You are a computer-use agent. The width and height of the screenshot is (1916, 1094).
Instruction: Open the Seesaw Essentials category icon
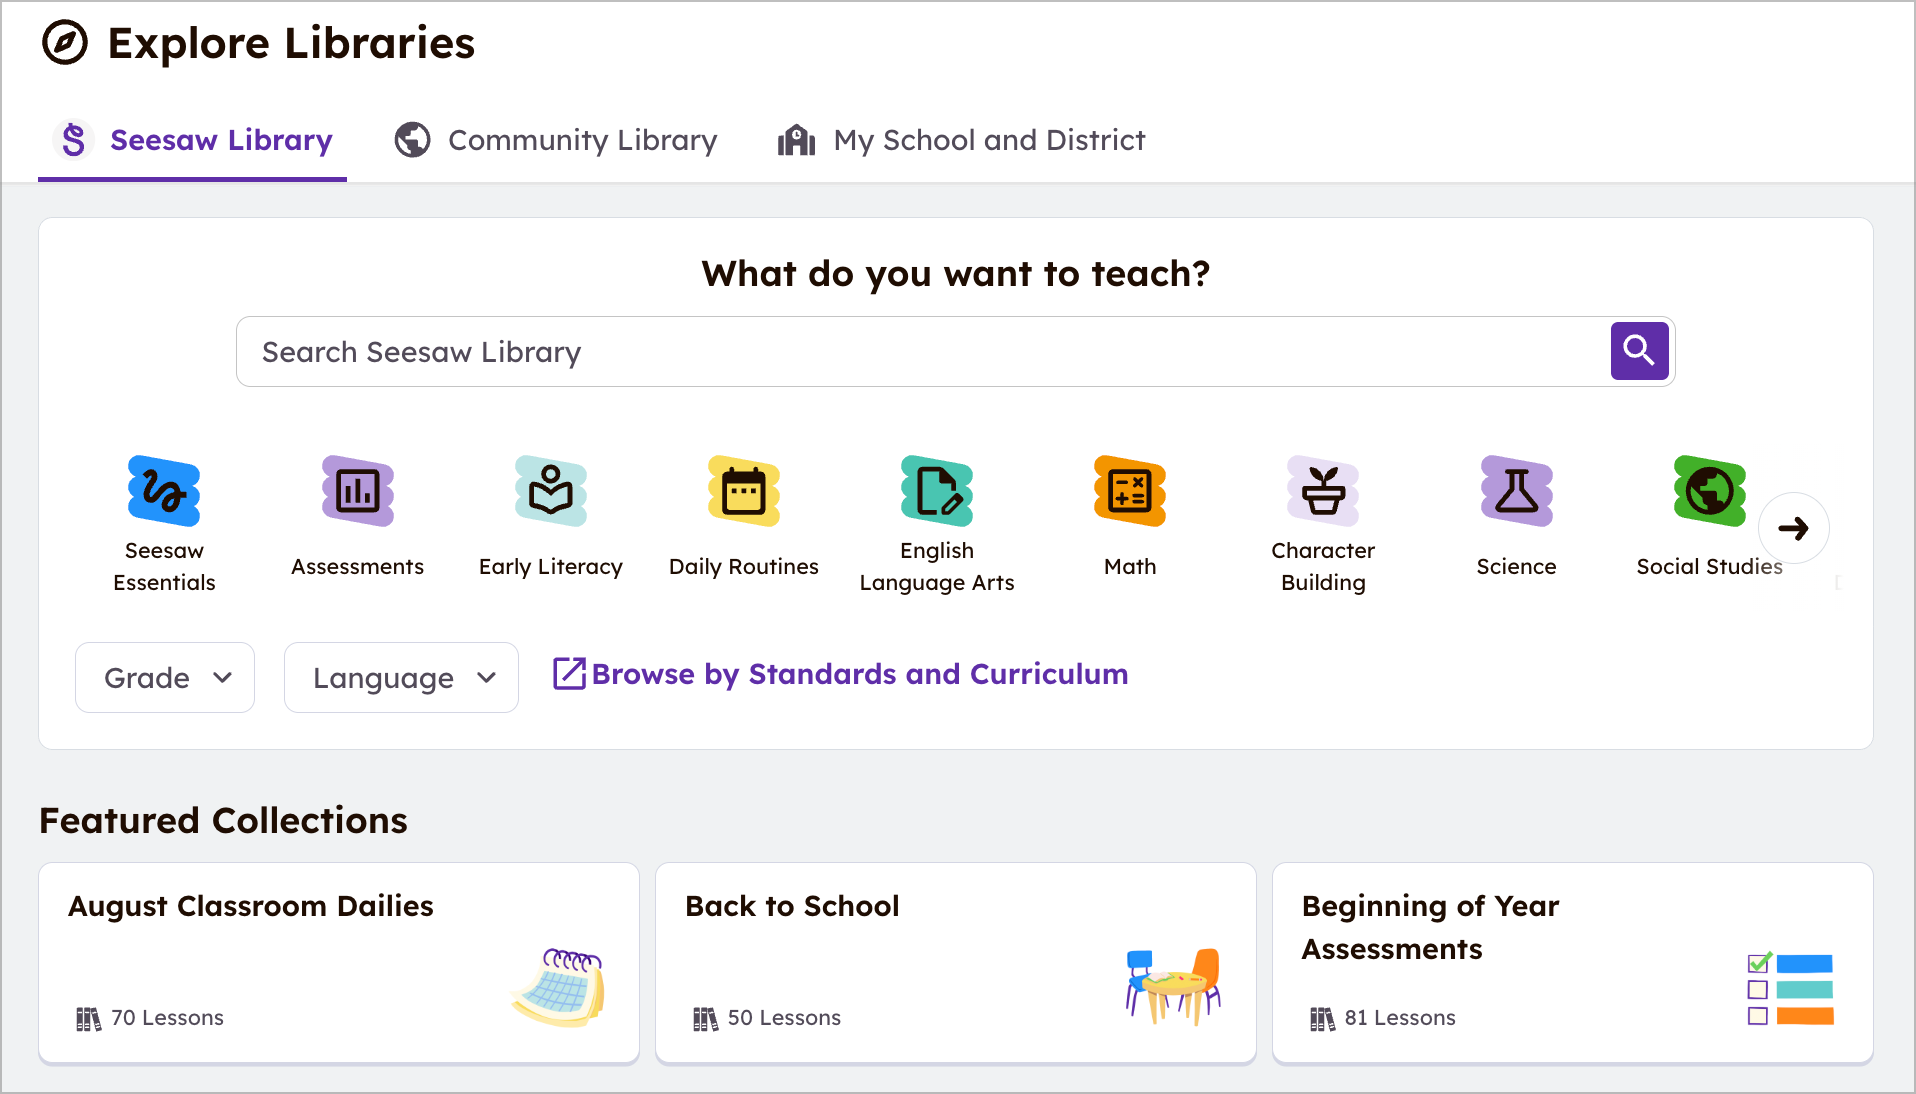tap(164, 491)
